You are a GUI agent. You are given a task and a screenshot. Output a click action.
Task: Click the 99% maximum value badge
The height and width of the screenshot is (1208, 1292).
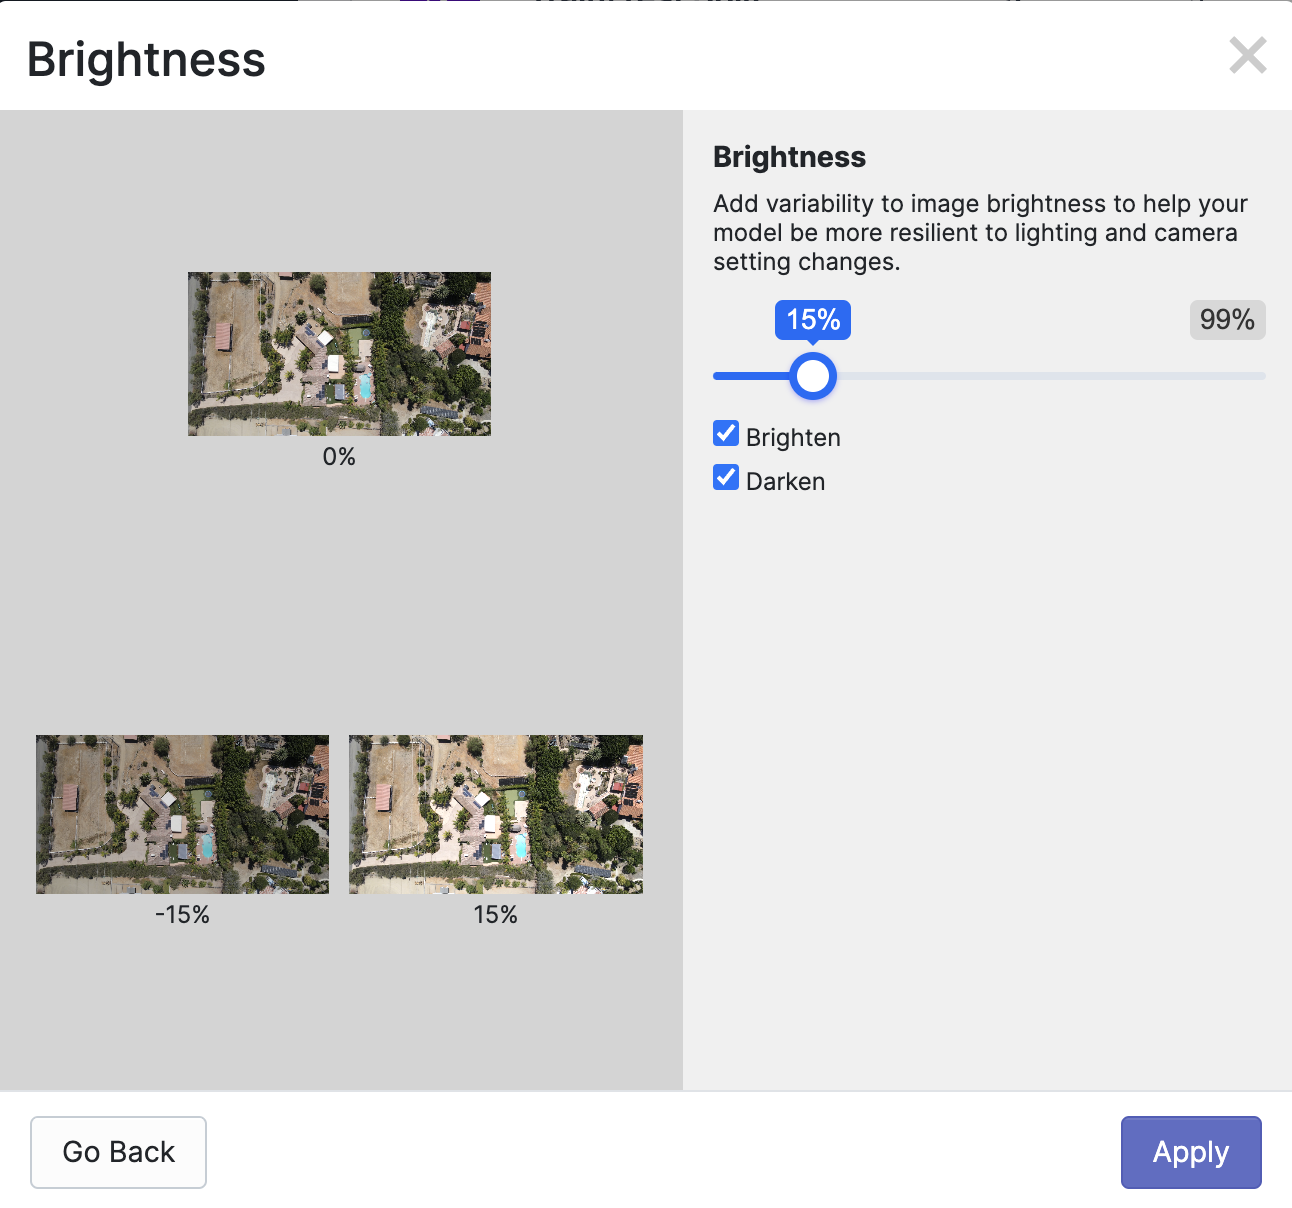(x=1227, y=320)
